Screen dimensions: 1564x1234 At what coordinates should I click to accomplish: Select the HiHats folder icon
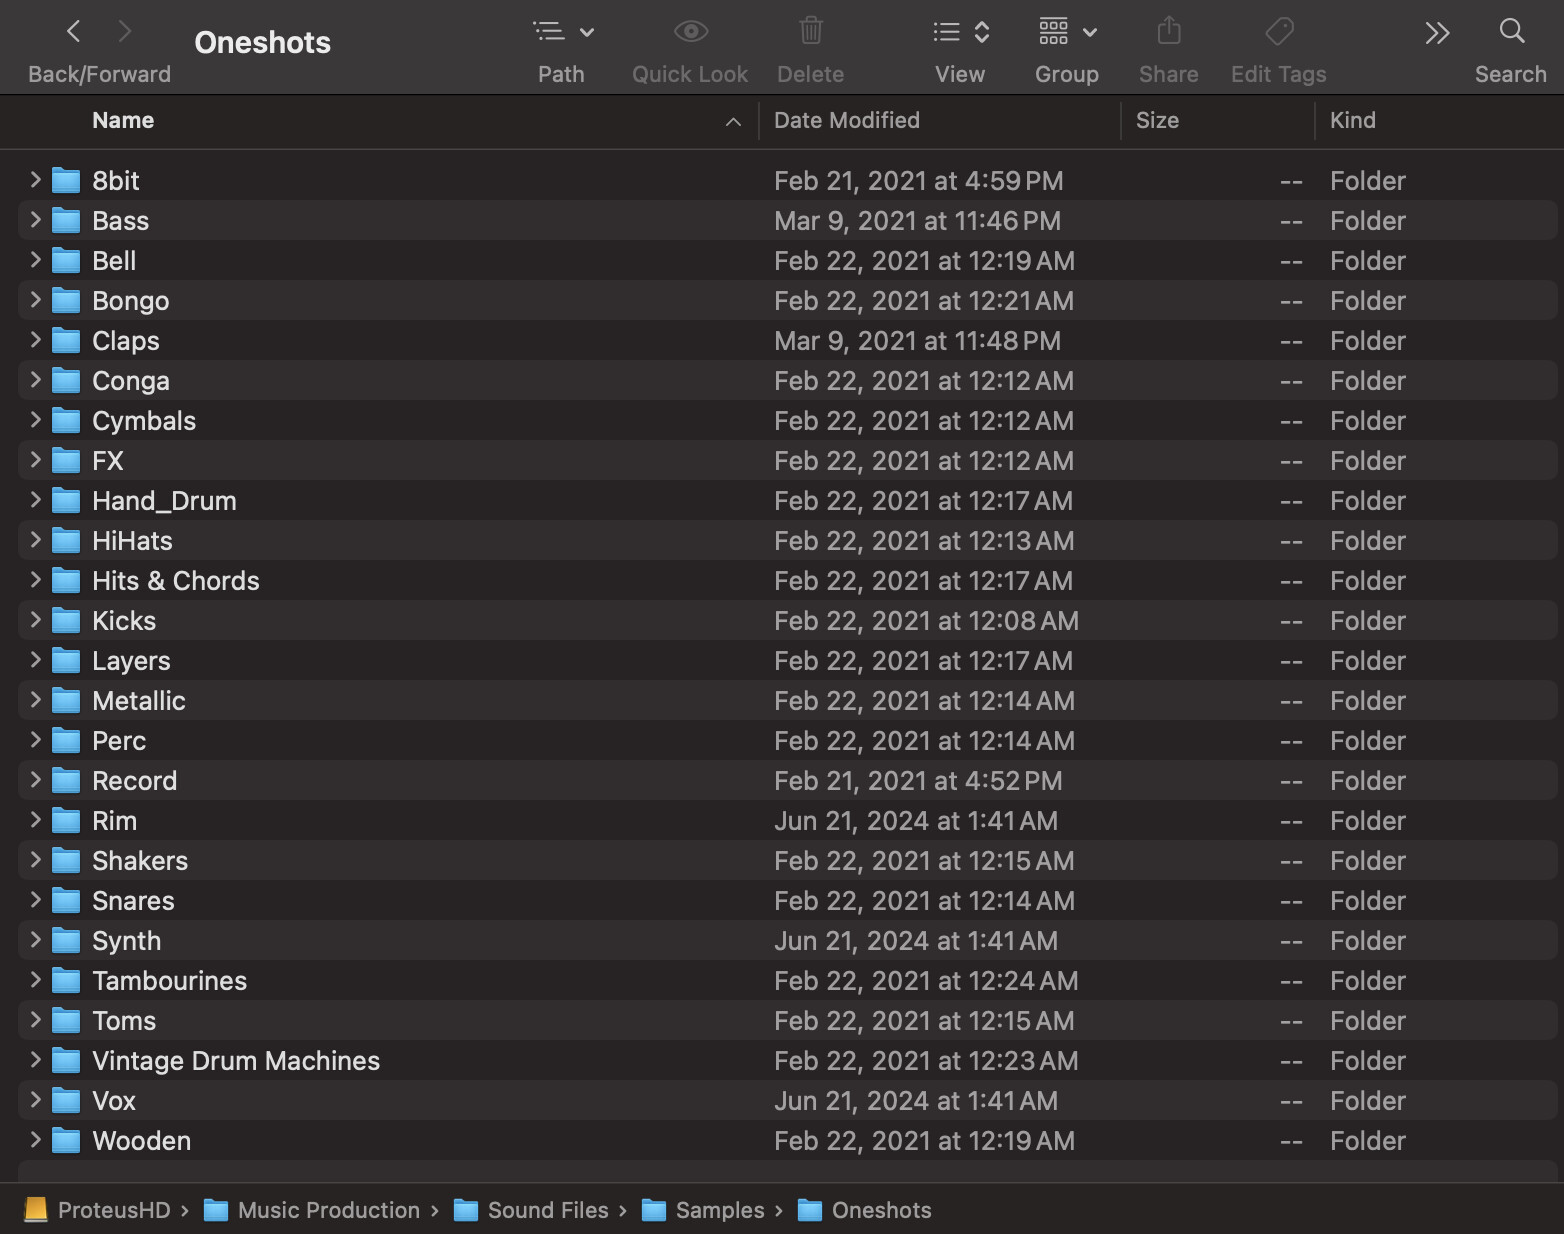click(66, 541)
